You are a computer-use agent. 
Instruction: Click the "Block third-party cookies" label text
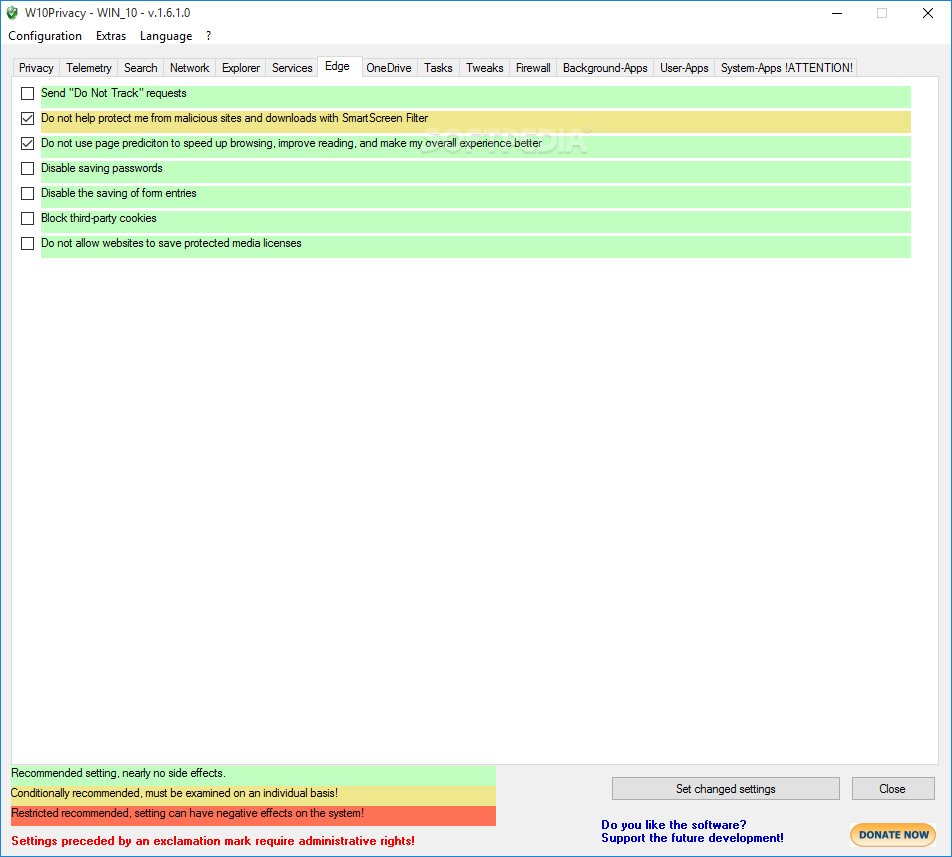[x=98, y=218]
